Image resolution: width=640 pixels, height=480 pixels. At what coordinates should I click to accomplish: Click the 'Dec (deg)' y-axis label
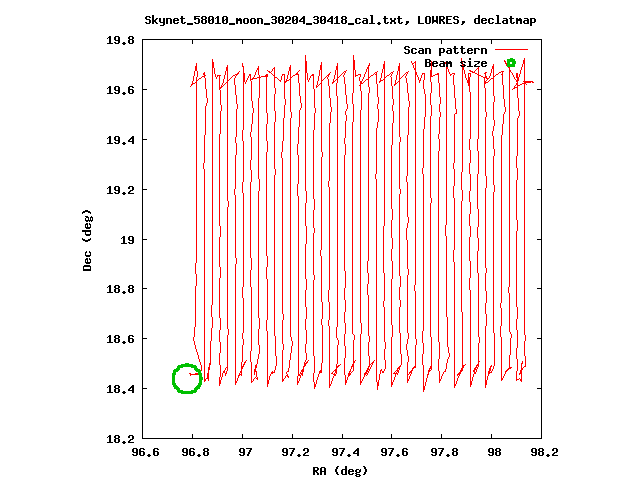[88, 240]
